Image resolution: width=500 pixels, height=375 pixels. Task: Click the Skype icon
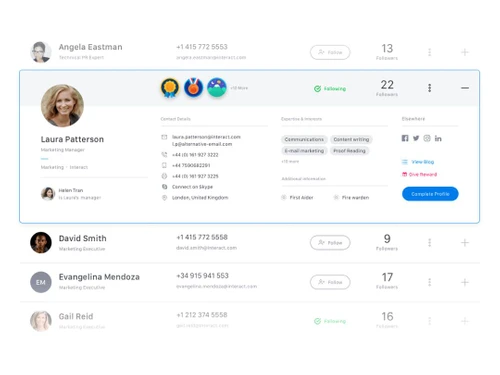pyautogui.click(x=164, y=187)
